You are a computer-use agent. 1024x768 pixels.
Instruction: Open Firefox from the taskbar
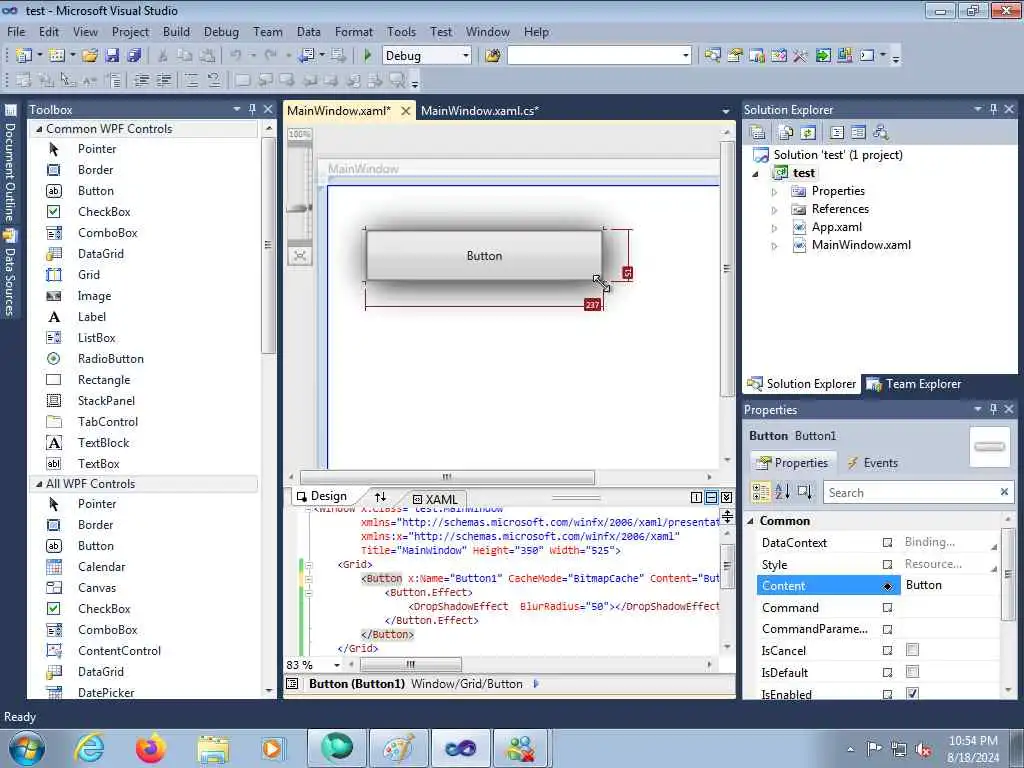pyautogui.click(x=150, y=748)
